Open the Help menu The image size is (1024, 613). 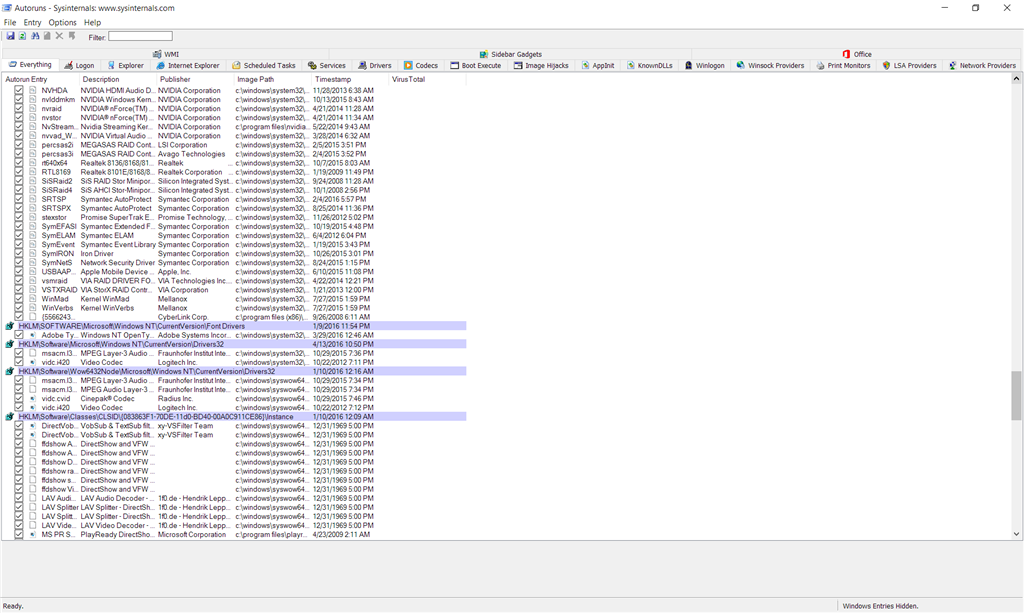[92, 22]
